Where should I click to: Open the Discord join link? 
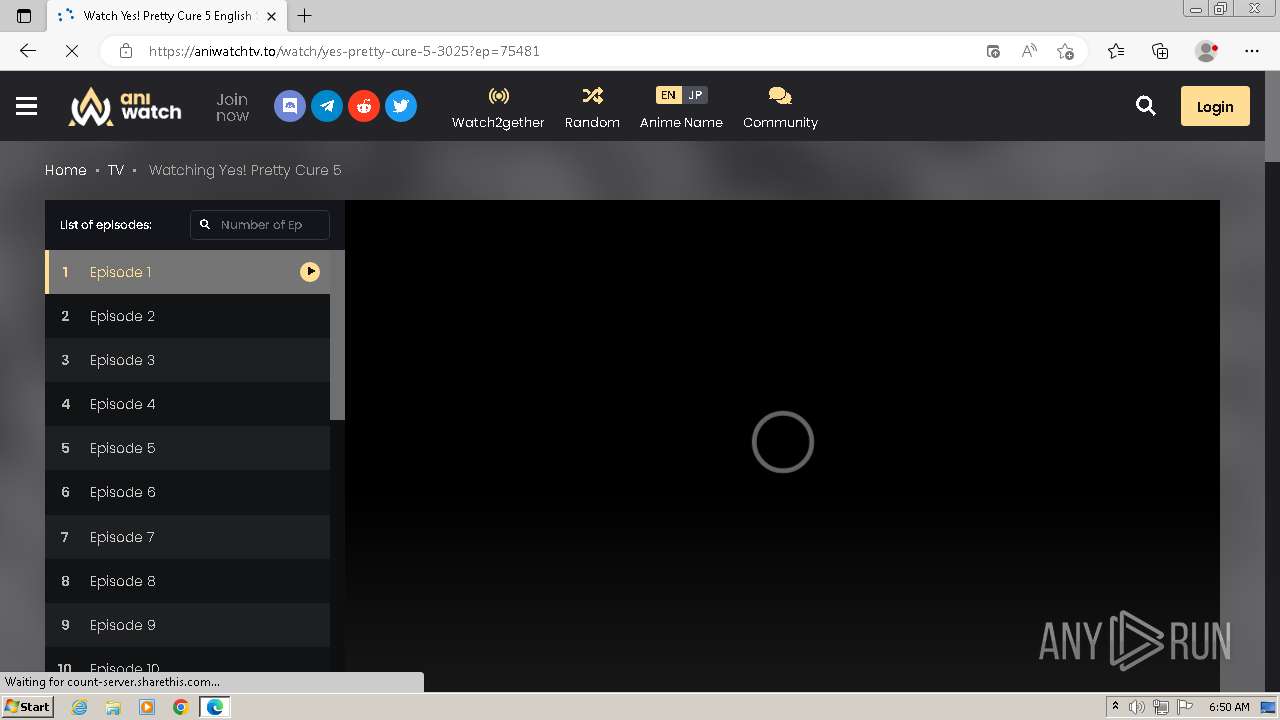(290, 106)
